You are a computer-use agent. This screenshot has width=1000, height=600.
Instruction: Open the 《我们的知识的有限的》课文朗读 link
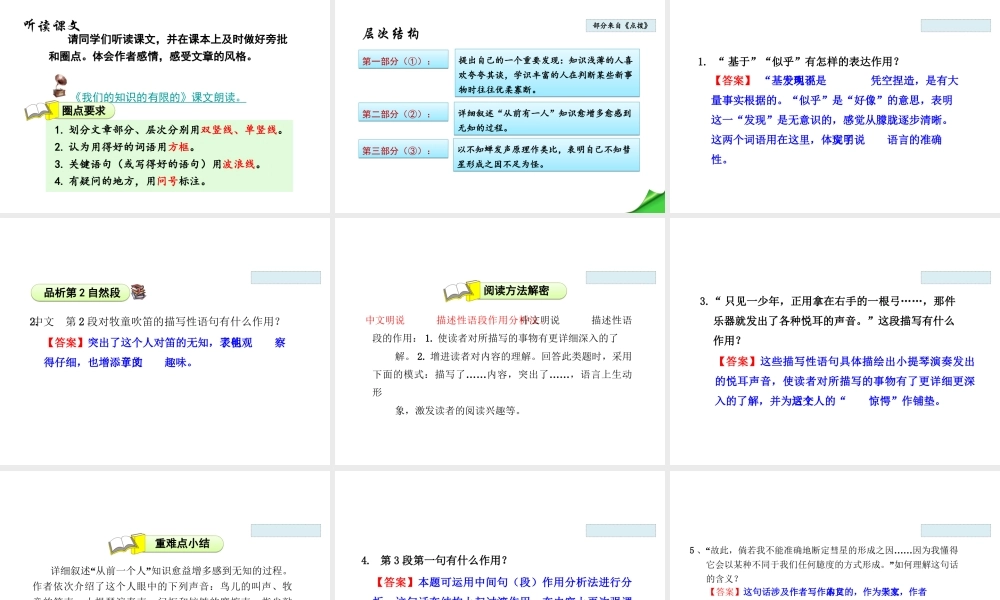coord(159,97)
